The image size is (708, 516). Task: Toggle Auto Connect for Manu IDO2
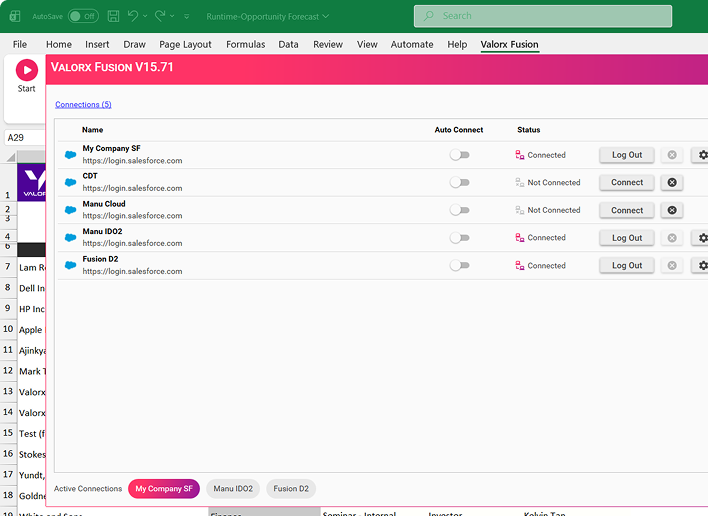tap(460, 237)
